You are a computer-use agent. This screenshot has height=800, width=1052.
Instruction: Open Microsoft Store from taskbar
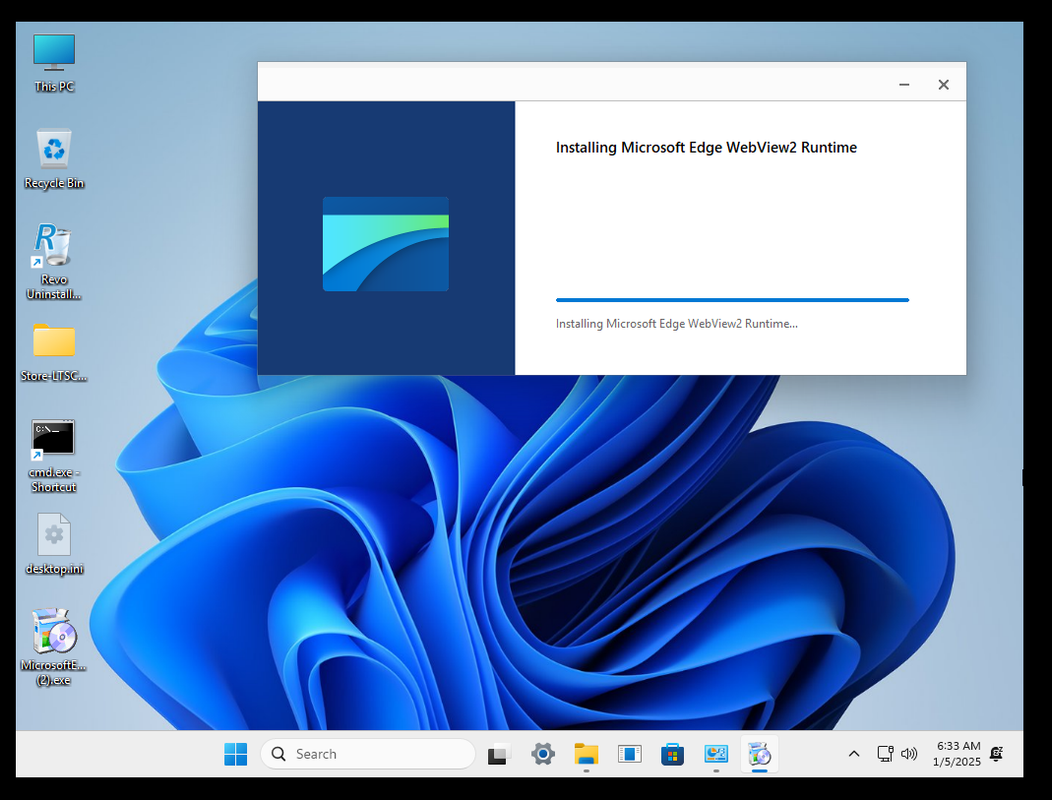(672, 754)
